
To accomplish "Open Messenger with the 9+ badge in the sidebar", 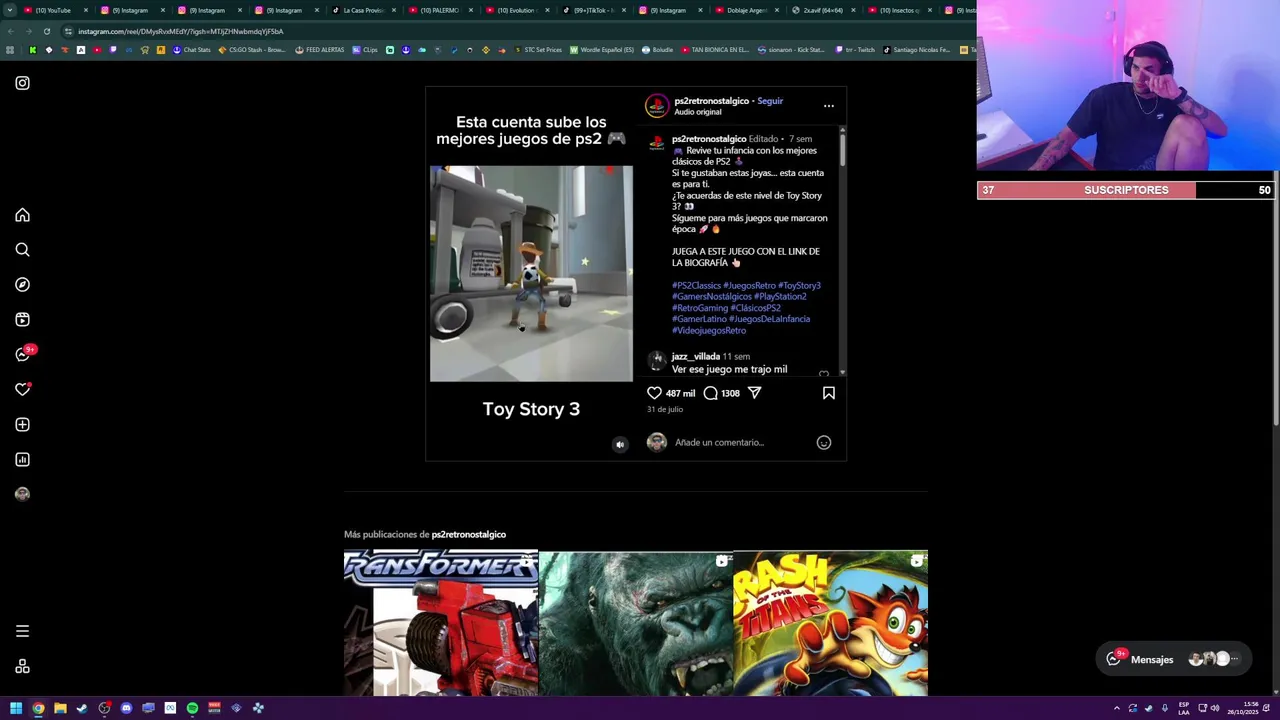I will pos(24,354).
